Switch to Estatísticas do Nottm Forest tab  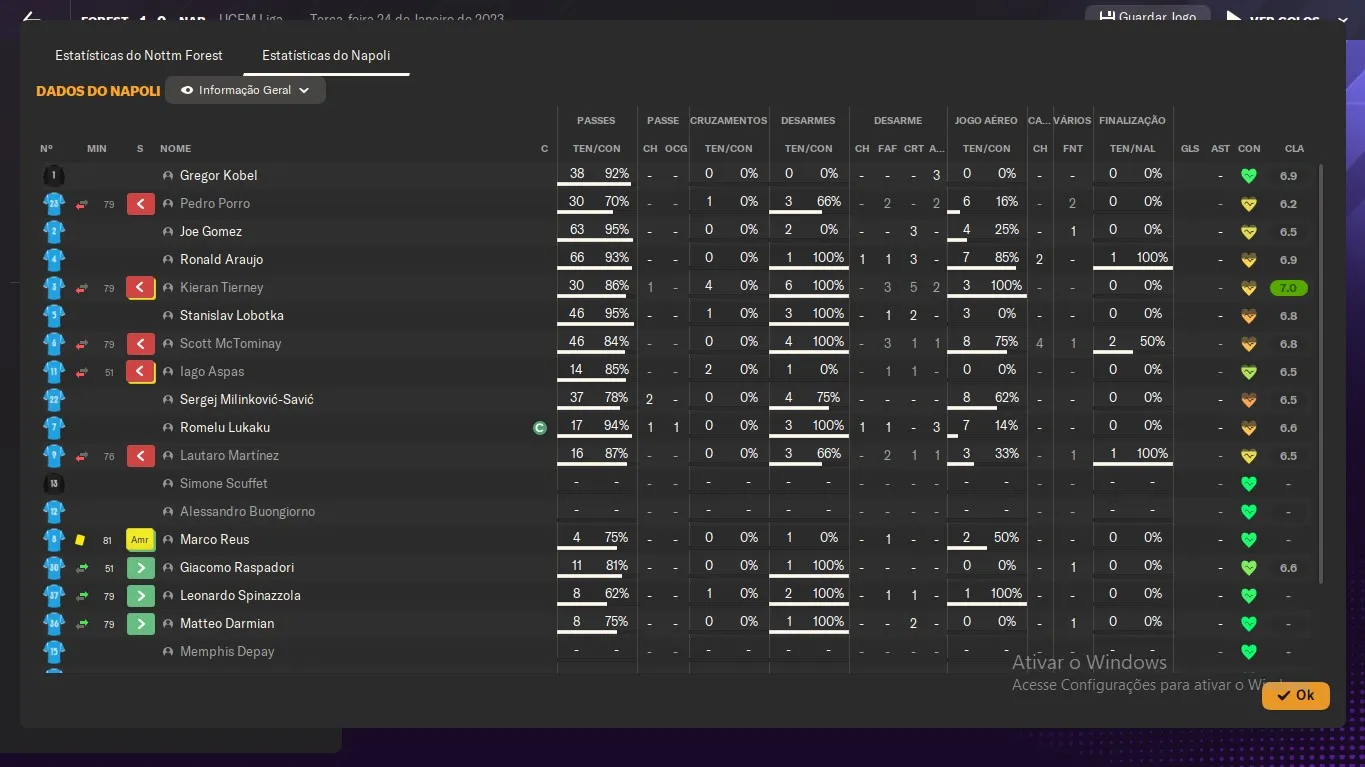click(139, 55)
